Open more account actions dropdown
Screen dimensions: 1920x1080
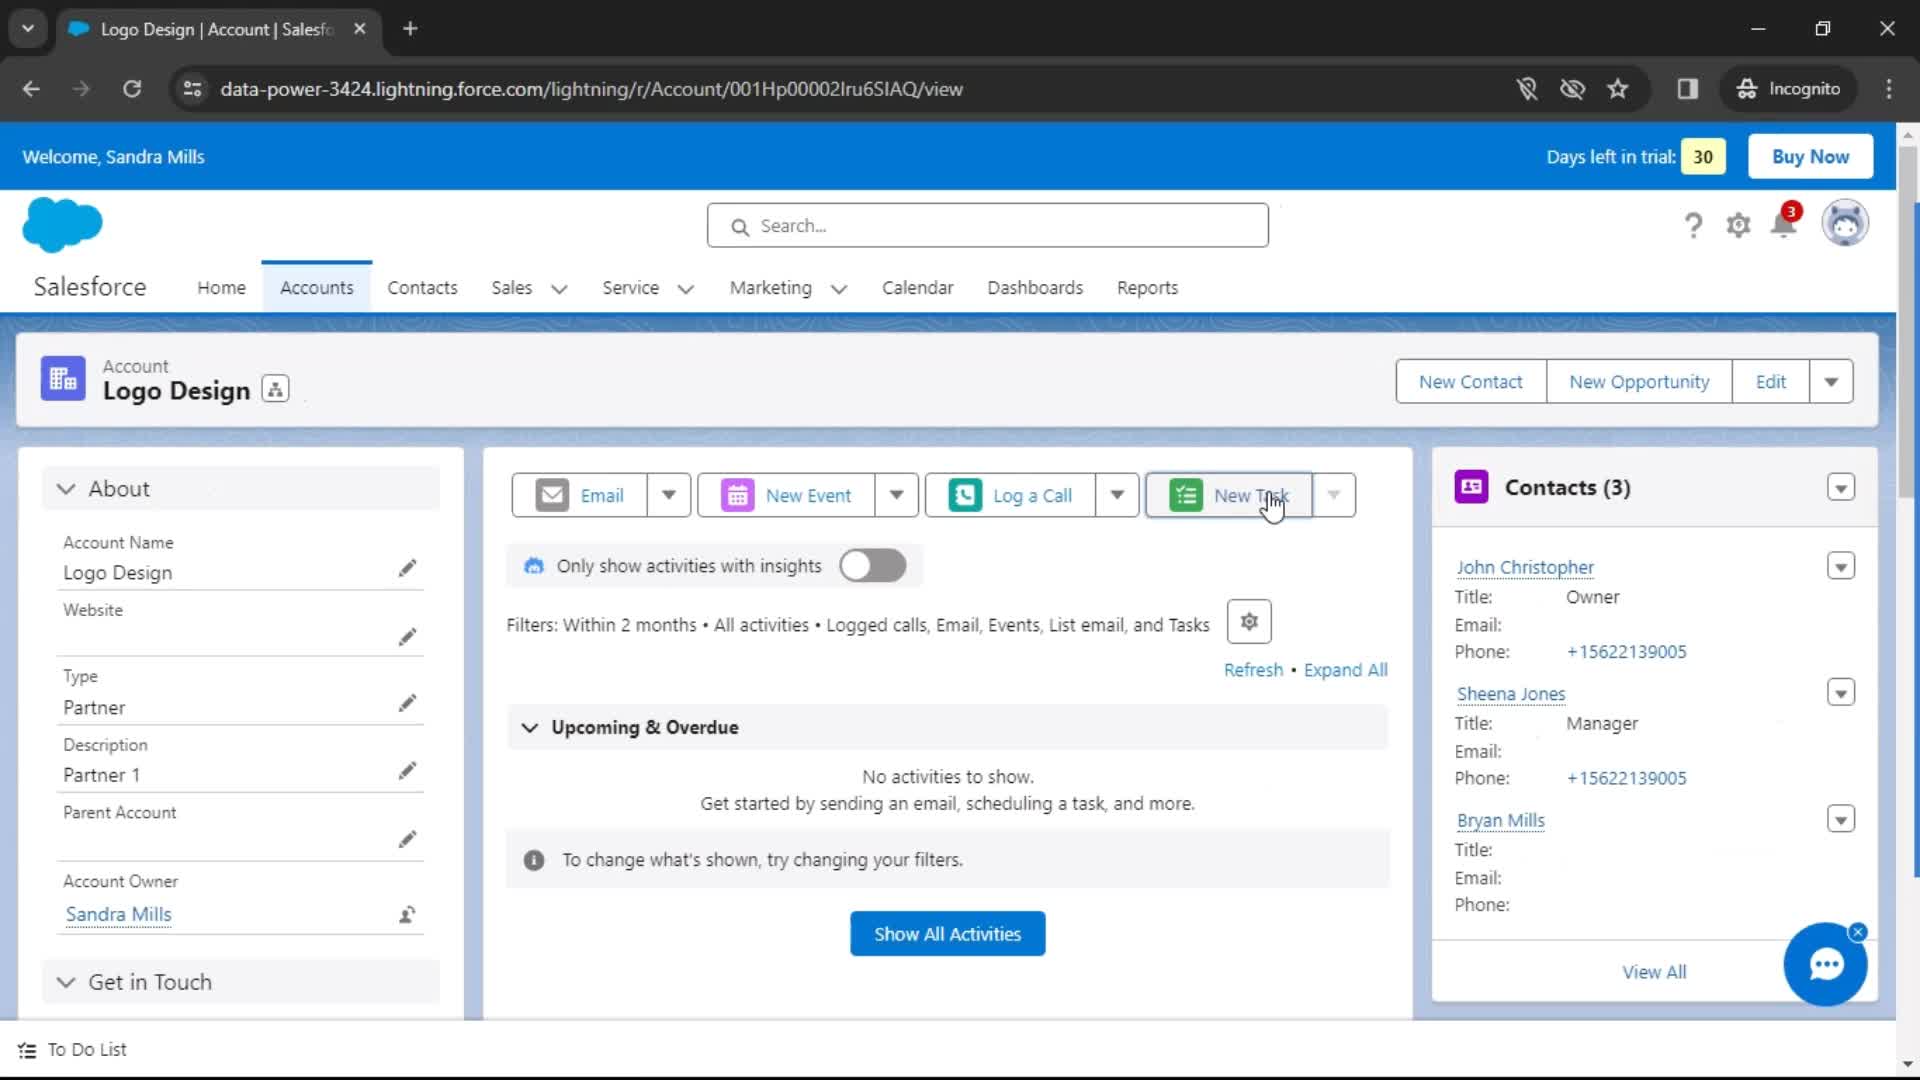coord(1831,381)
